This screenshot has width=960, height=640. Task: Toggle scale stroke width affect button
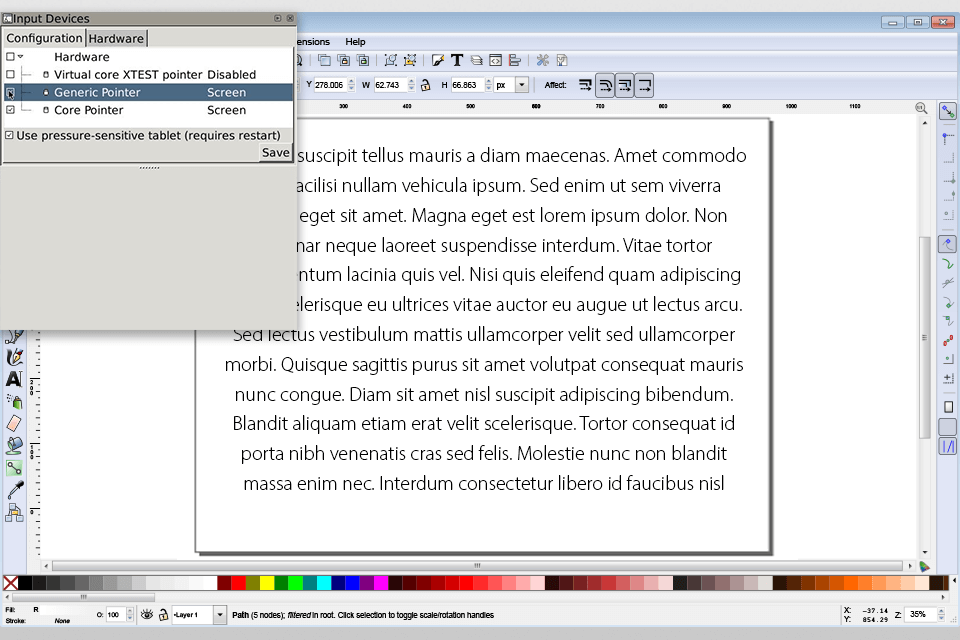point(585,85)
